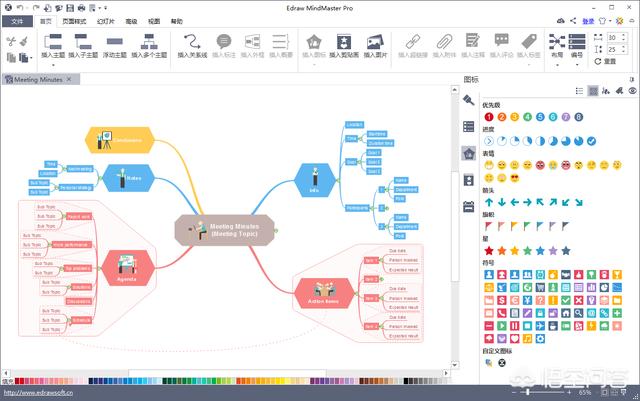Click the 插入主题 insert topic icon
The width and height of the screenshot is (640, 401).
53,41
